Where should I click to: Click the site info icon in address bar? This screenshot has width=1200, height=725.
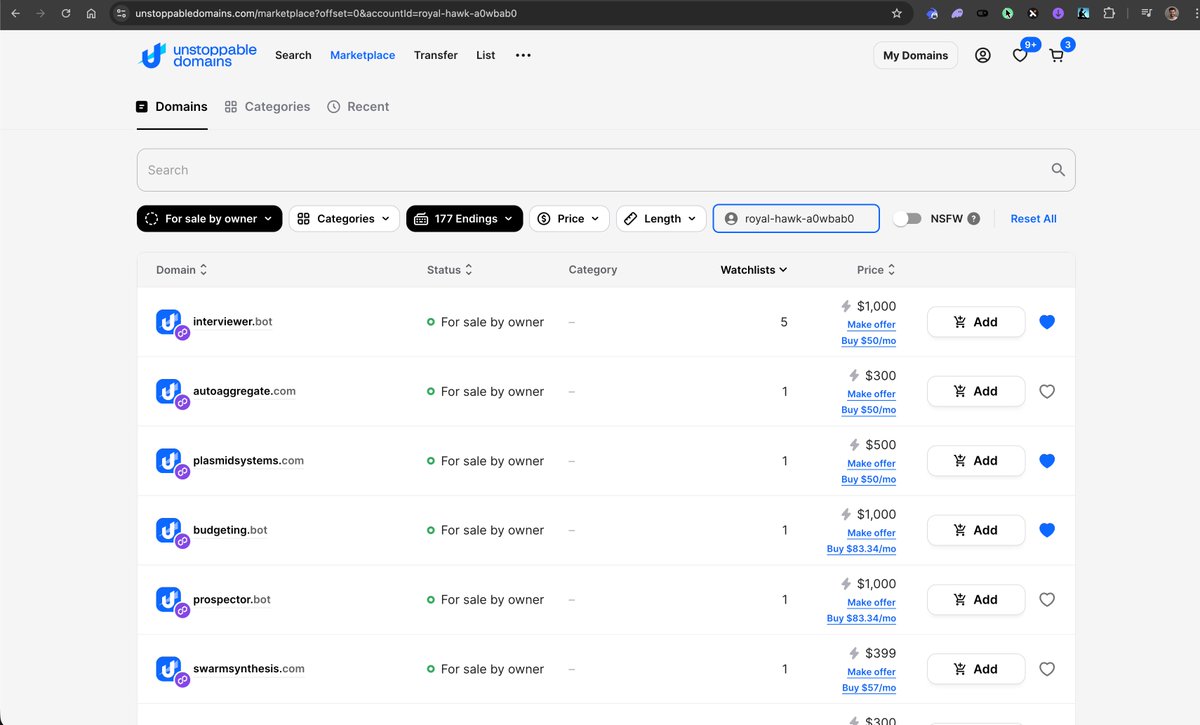point(121,14)
